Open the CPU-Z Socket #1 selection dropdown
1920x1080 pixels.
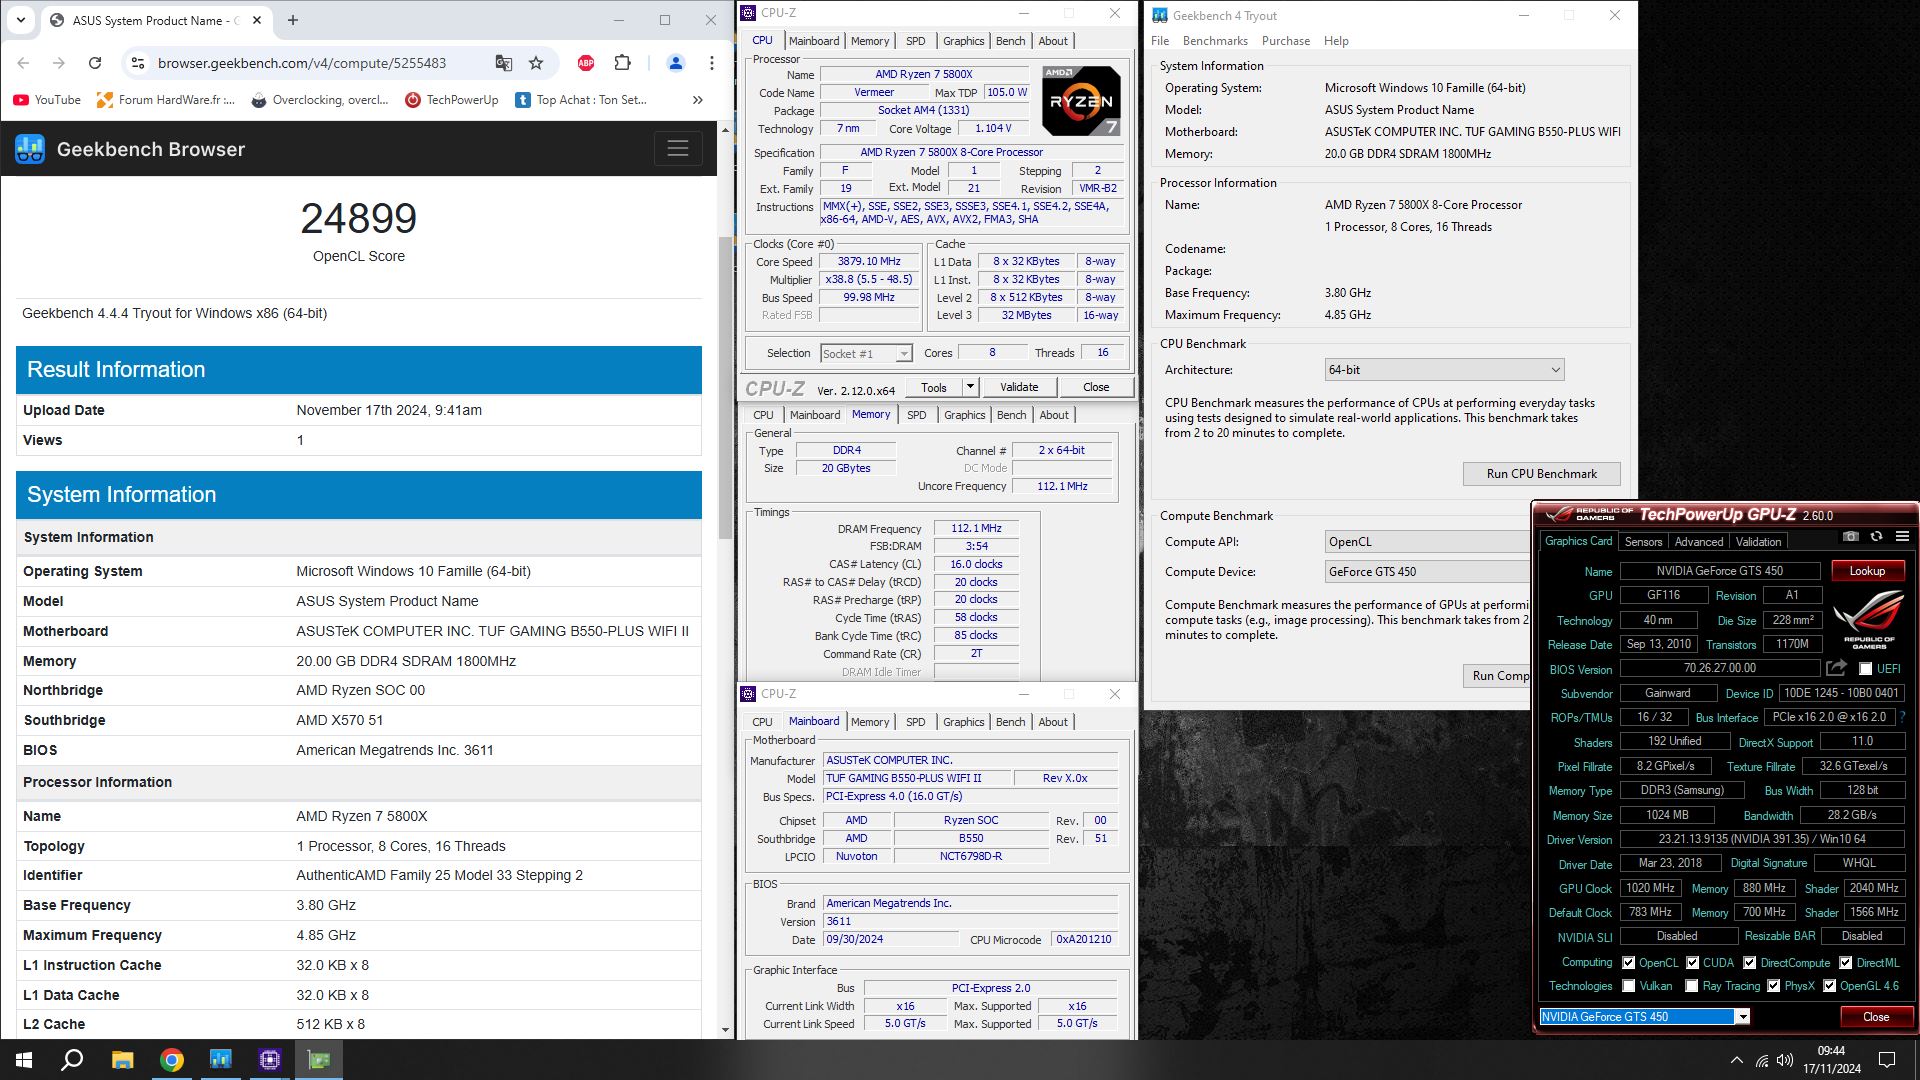(x=866, y=354)
